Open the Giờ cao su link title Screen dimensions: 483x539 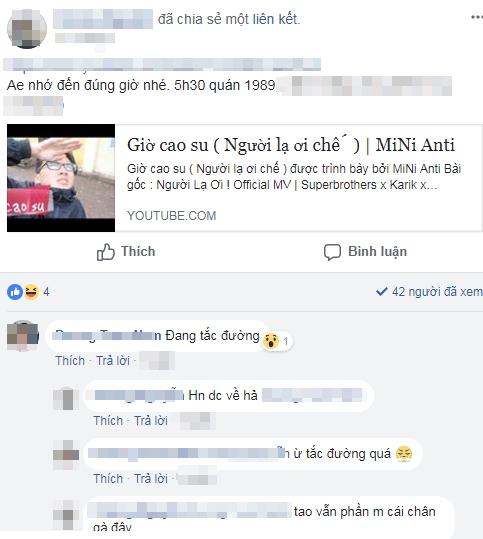291,145
